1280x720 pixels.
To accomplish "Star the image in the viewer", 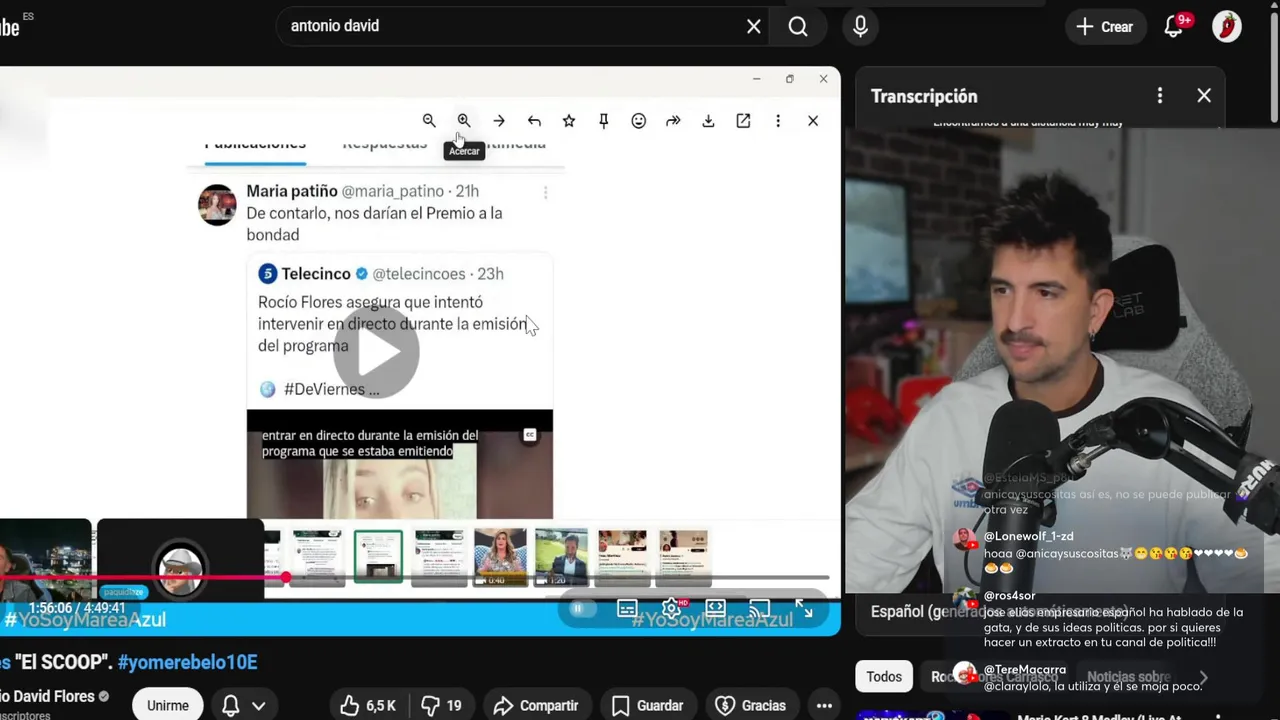I will point(569,121).
